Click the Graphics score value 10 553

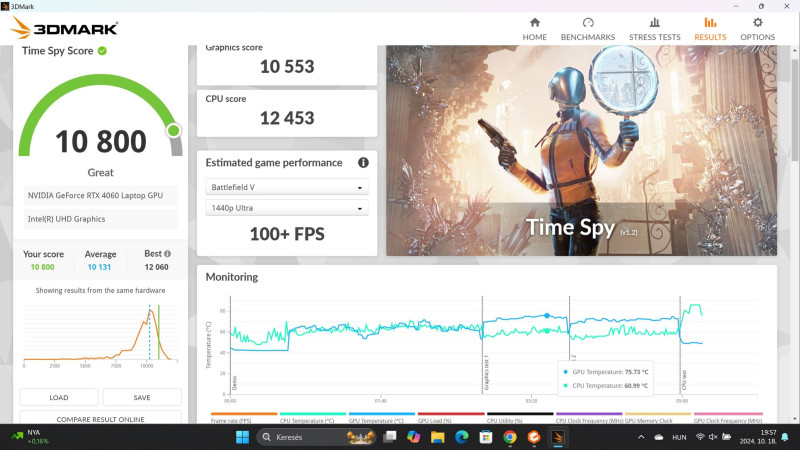[x=287, y=66]
